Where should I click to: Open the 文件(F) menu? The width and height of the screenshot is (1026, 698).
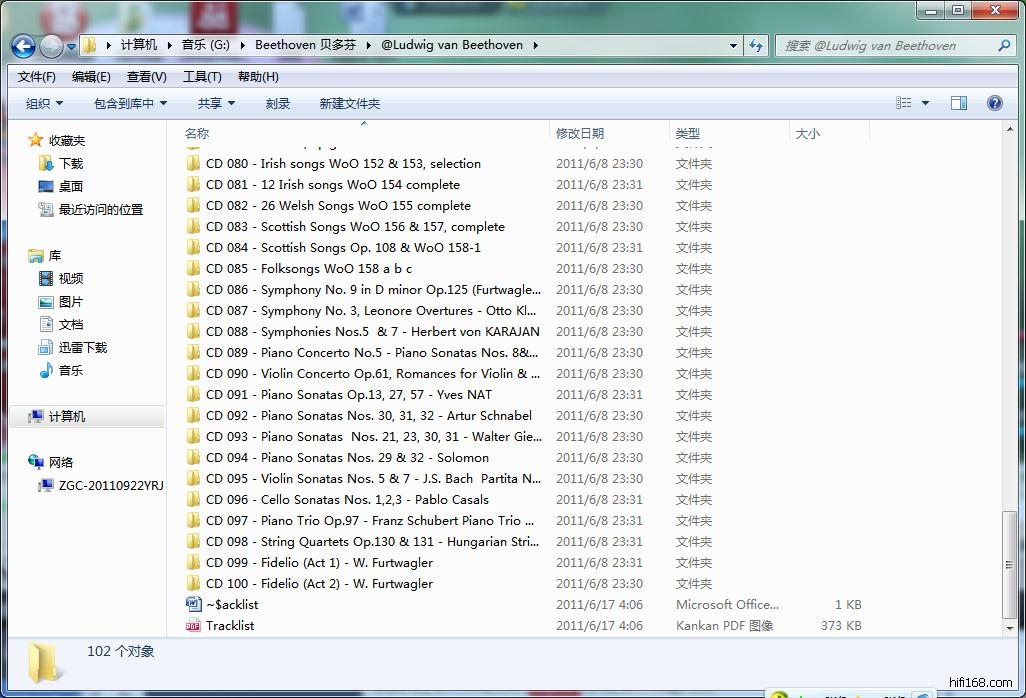[x=37, y=77]
